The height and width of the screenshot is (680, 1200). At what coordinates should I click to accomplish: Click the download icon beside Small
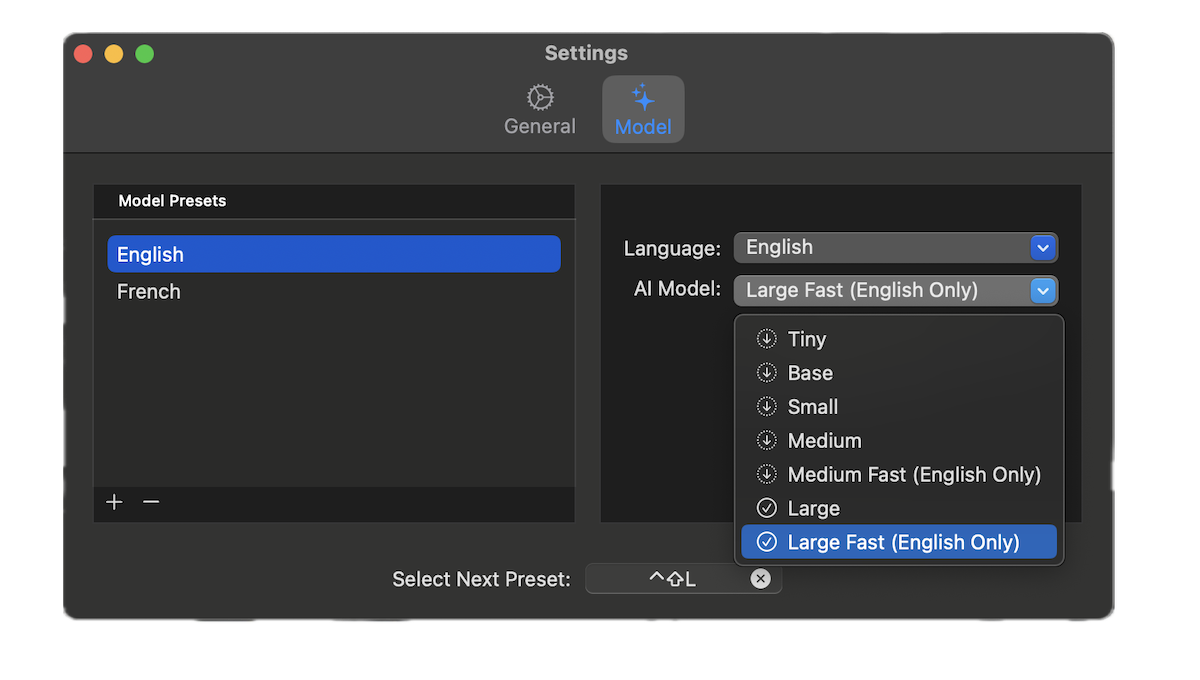click(x=767, y=407)
